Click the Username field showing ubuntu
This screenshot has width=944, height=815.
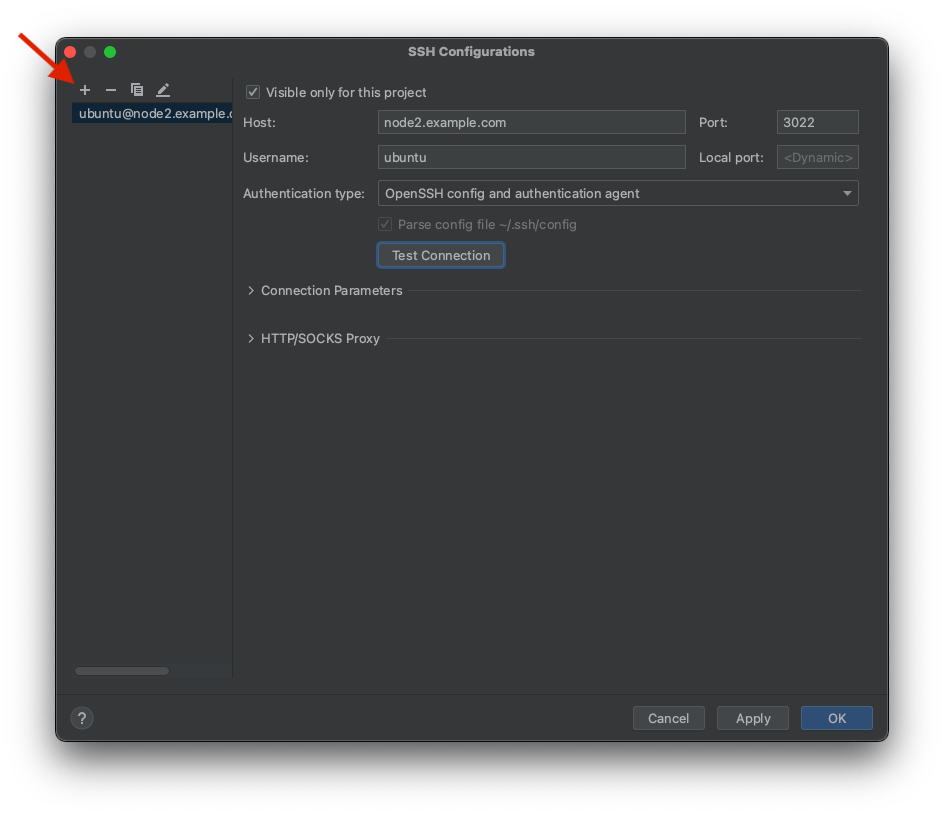click(531, 157)
